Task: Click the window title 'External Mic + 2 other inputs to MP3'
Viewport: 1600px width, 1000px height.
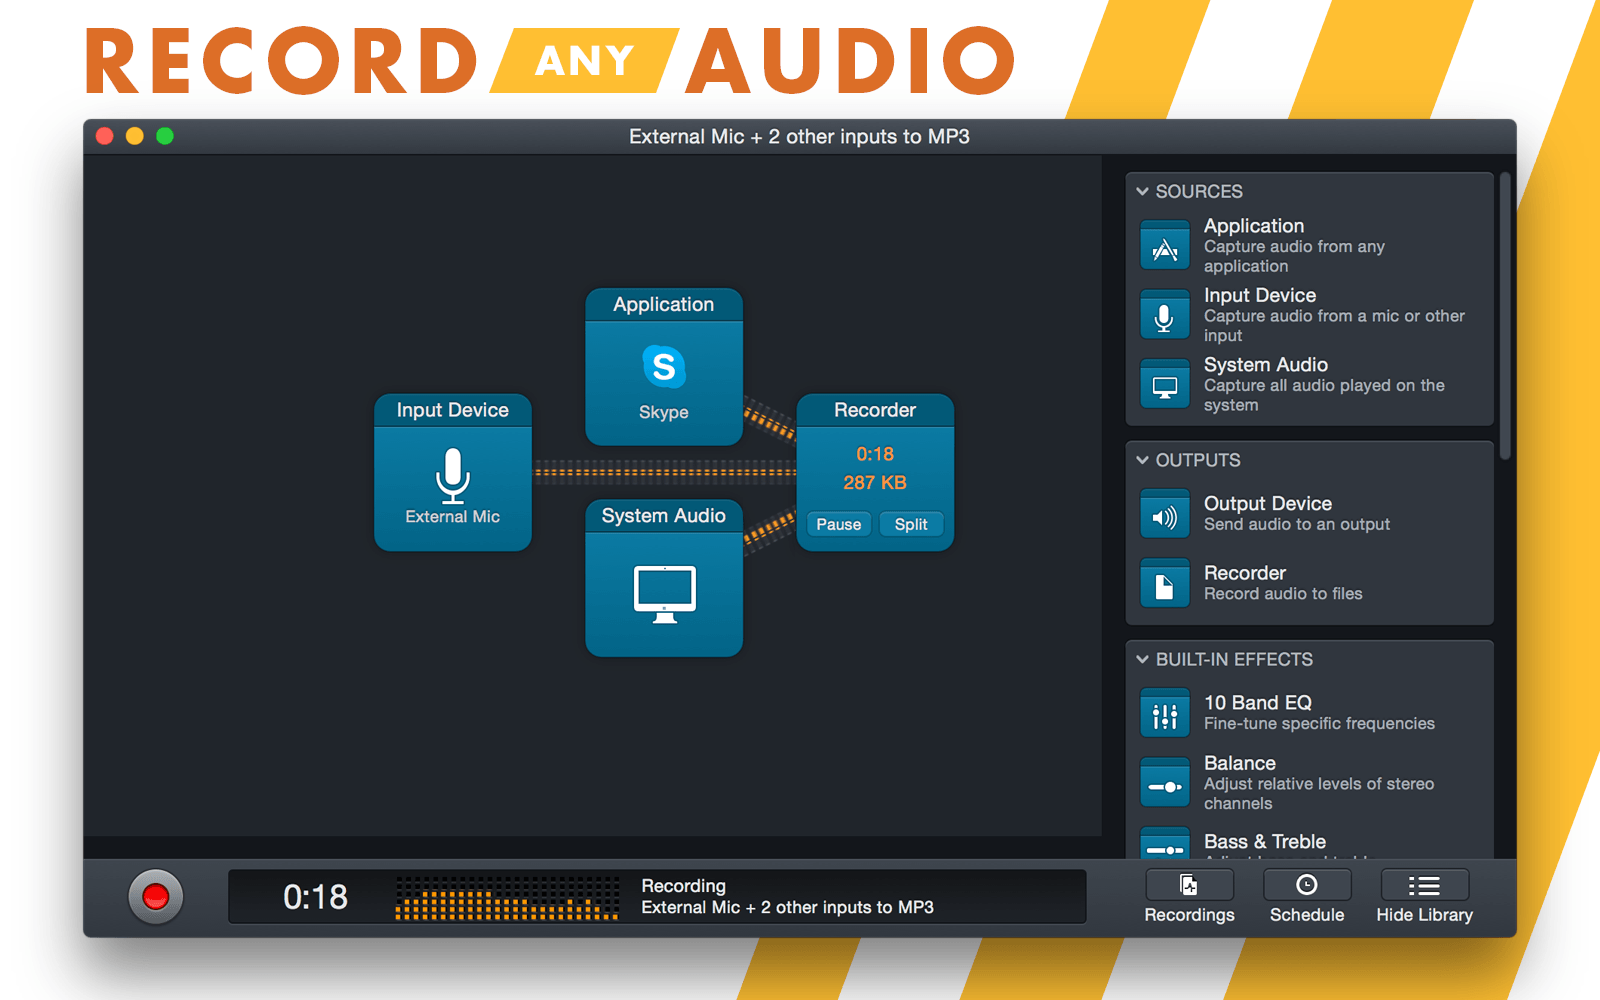Action: tap(799, 137)
